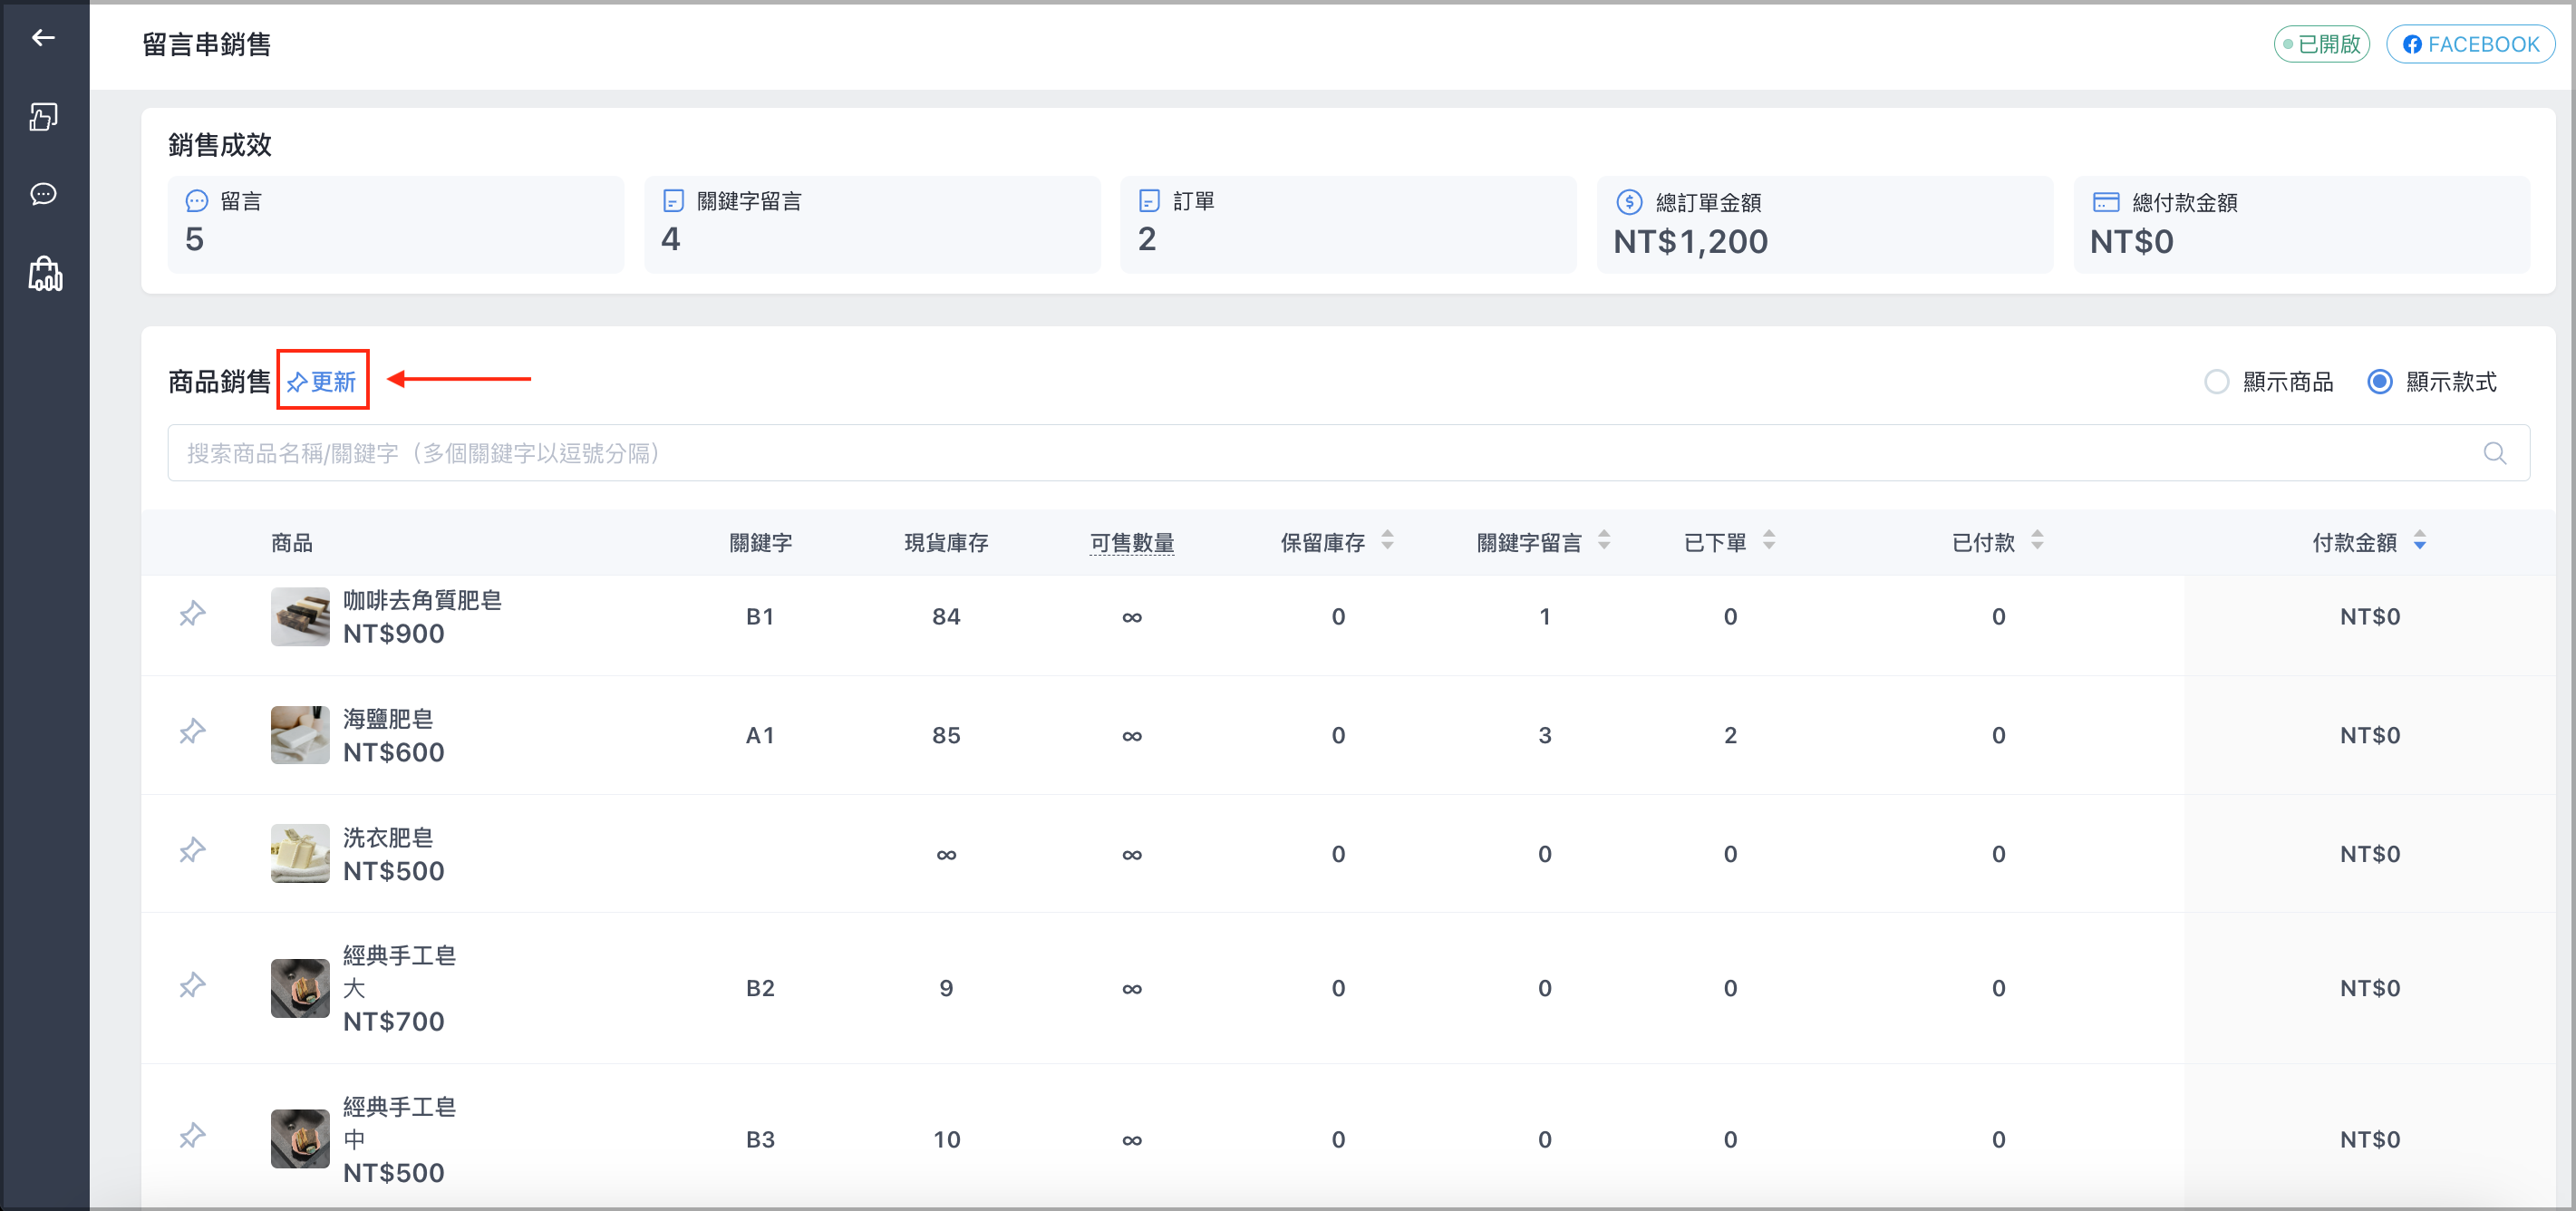Sort by 付款金額 column
The width and height of the screenshot is (2576, 1211).
tap(2420, 541)
